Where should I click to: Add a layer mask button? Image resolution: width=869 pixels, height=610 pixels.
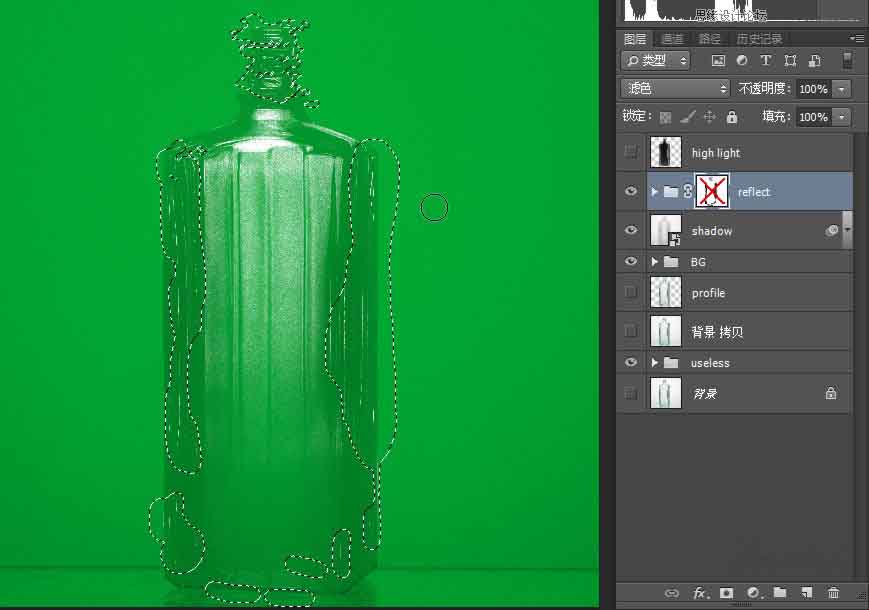coord(727,593)
